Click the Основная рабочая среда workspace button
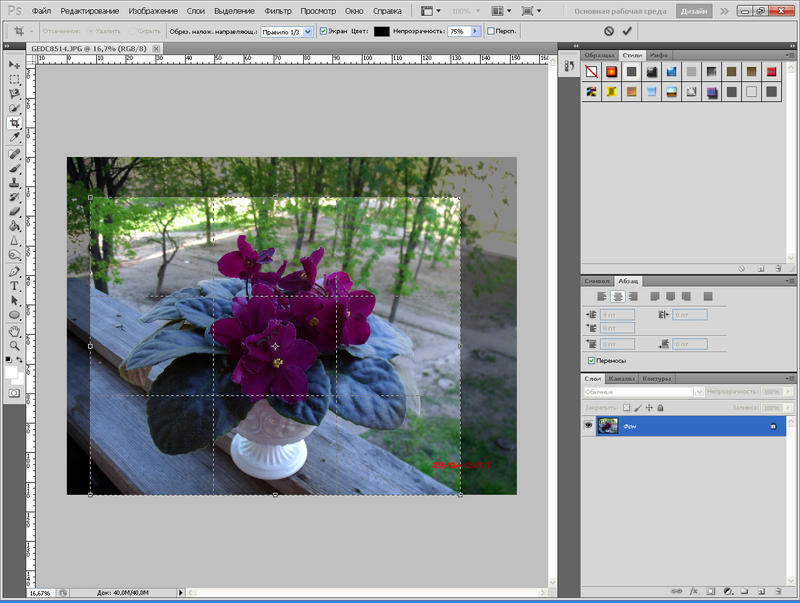Screen dimensions: 800x603 click(620, 11)
